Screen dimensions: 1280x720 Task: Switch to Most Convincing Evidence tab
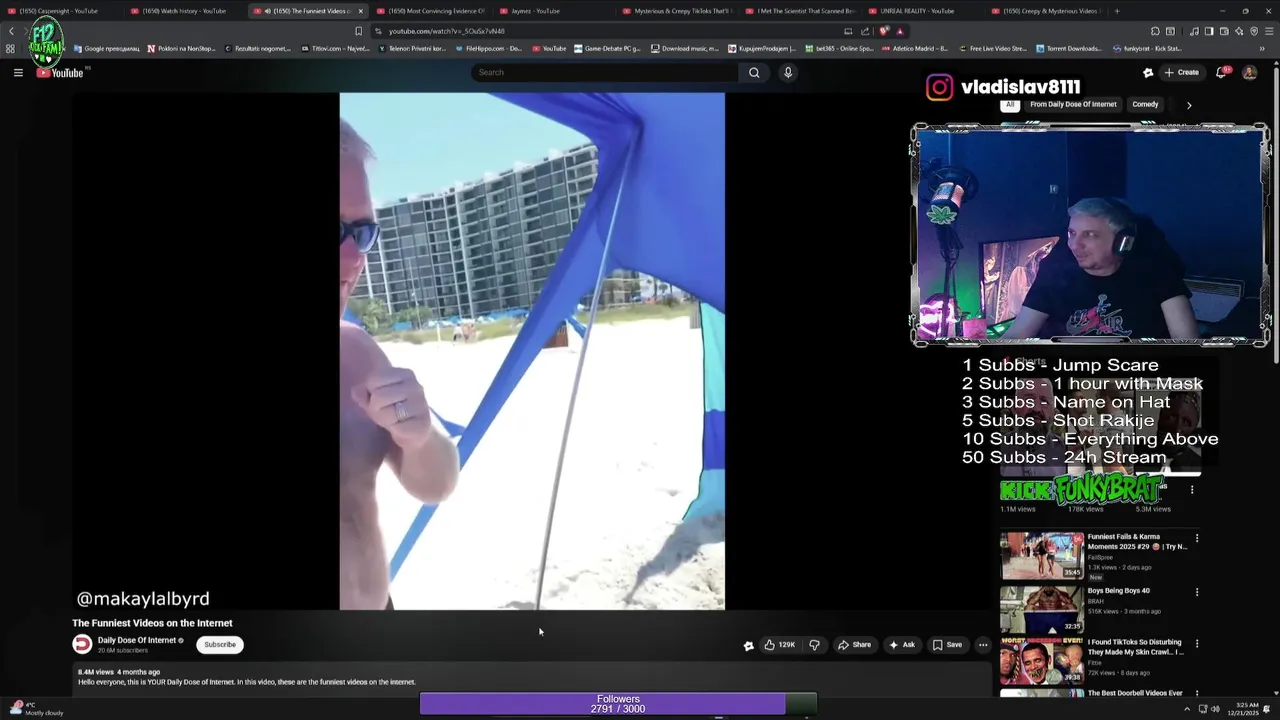click(x=430, y=11)
